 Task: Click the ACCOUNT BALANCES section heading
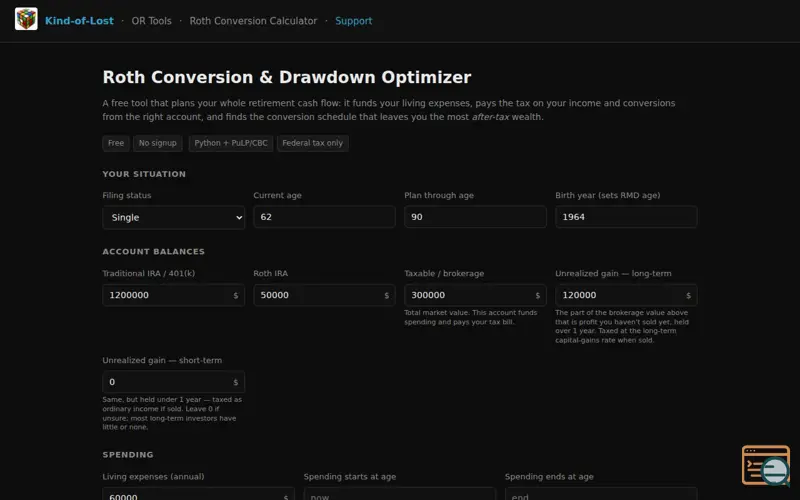click(154, 252)
